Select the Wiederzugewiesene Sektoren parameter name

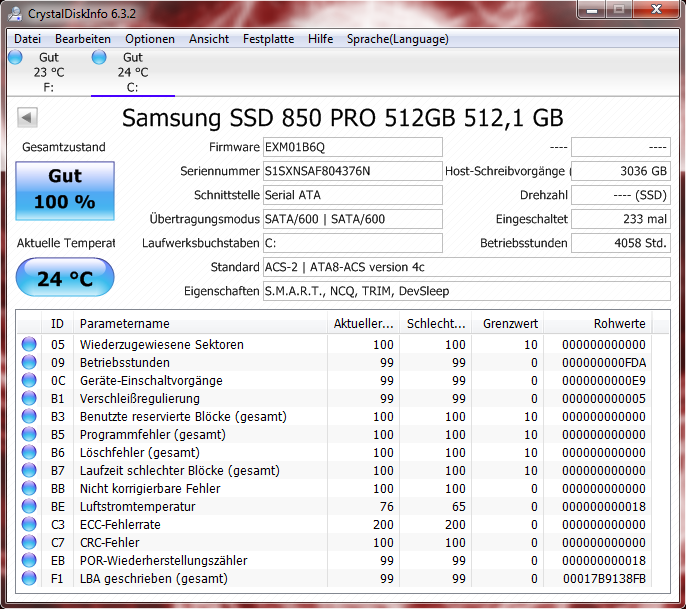click(x=161, y=345)
